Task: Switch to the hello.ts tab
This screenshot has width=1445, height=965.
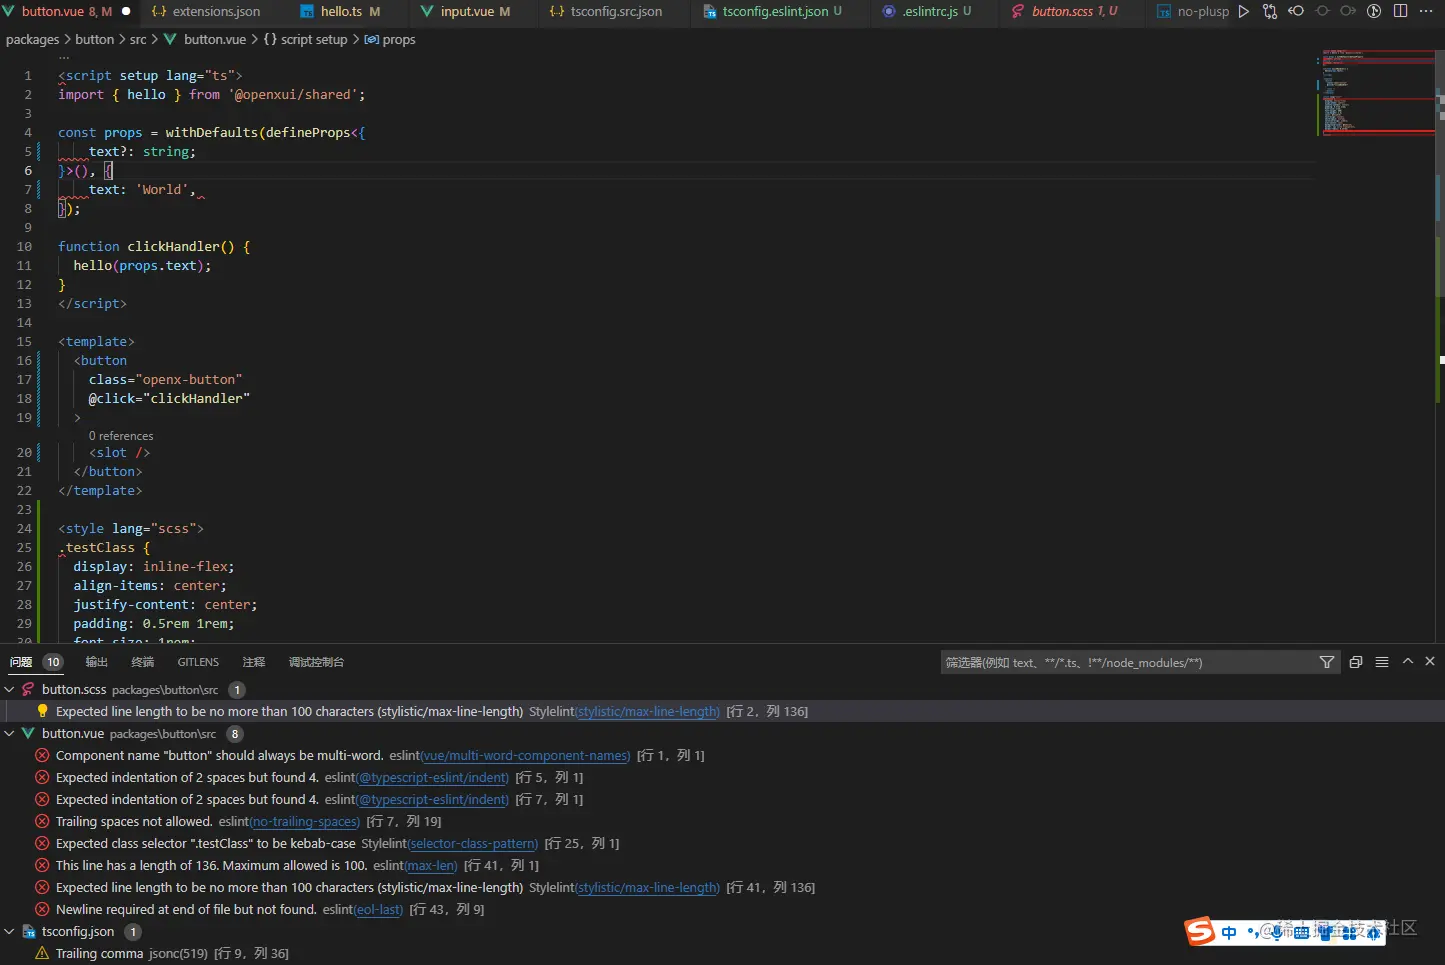Action: 342,11
